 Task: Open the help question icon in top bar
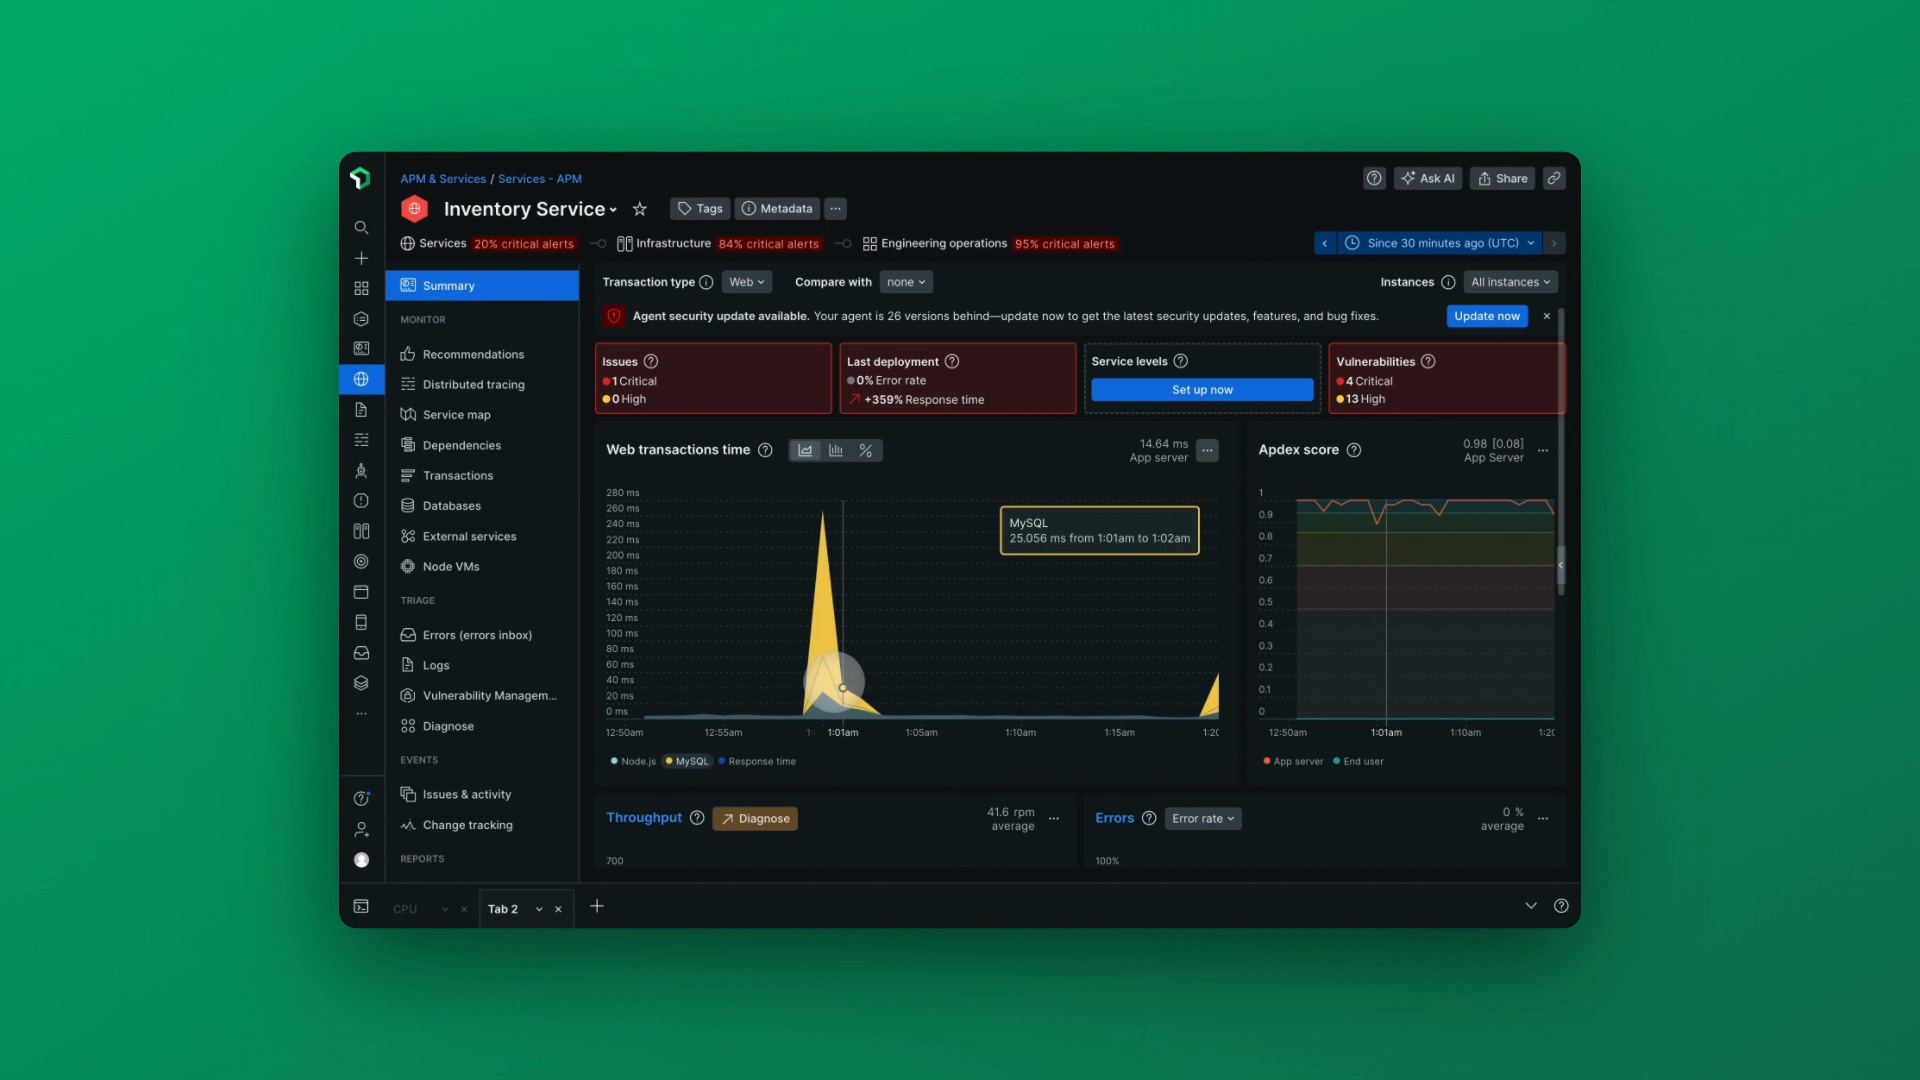(1374, 178)
